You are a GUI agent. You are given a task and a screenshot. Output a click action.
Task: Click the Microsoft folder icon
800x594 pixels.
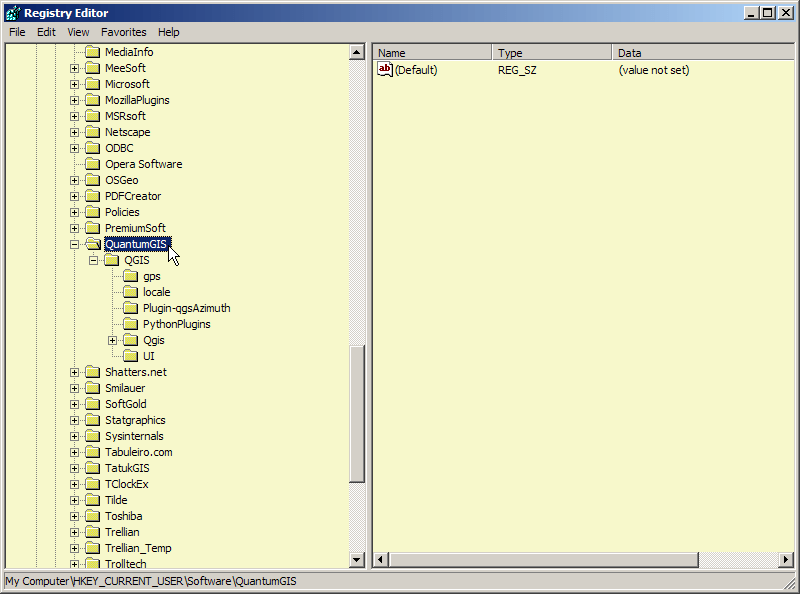pyautogui.click(x=92, y=84)
